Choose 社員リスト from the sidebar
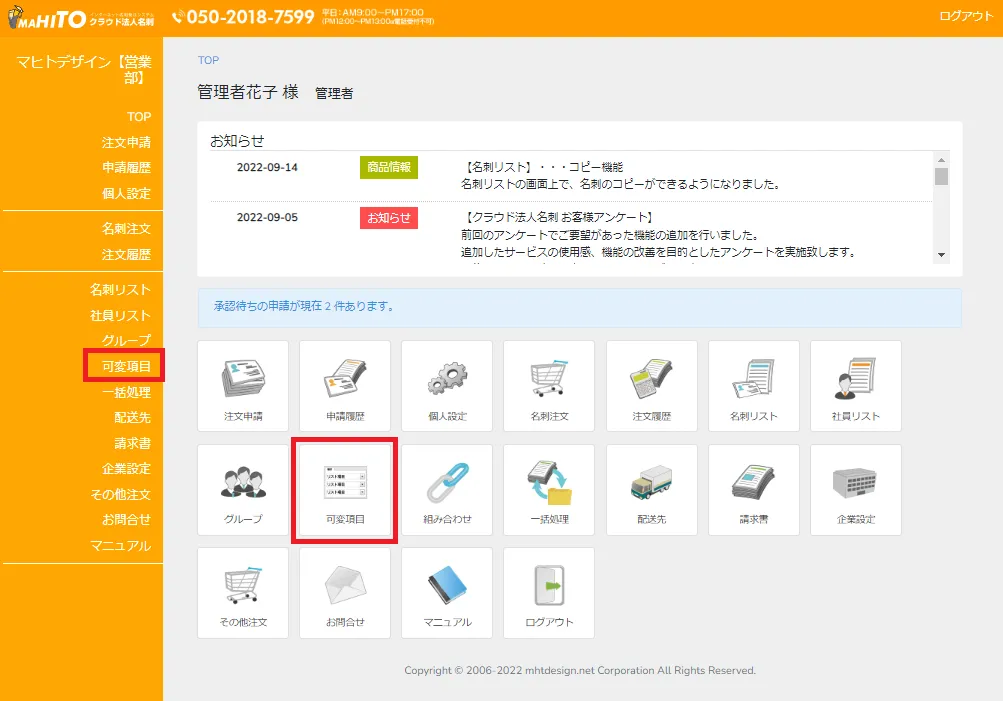The width and height of the screenshot is (1003, 701). tap(120, 316)
